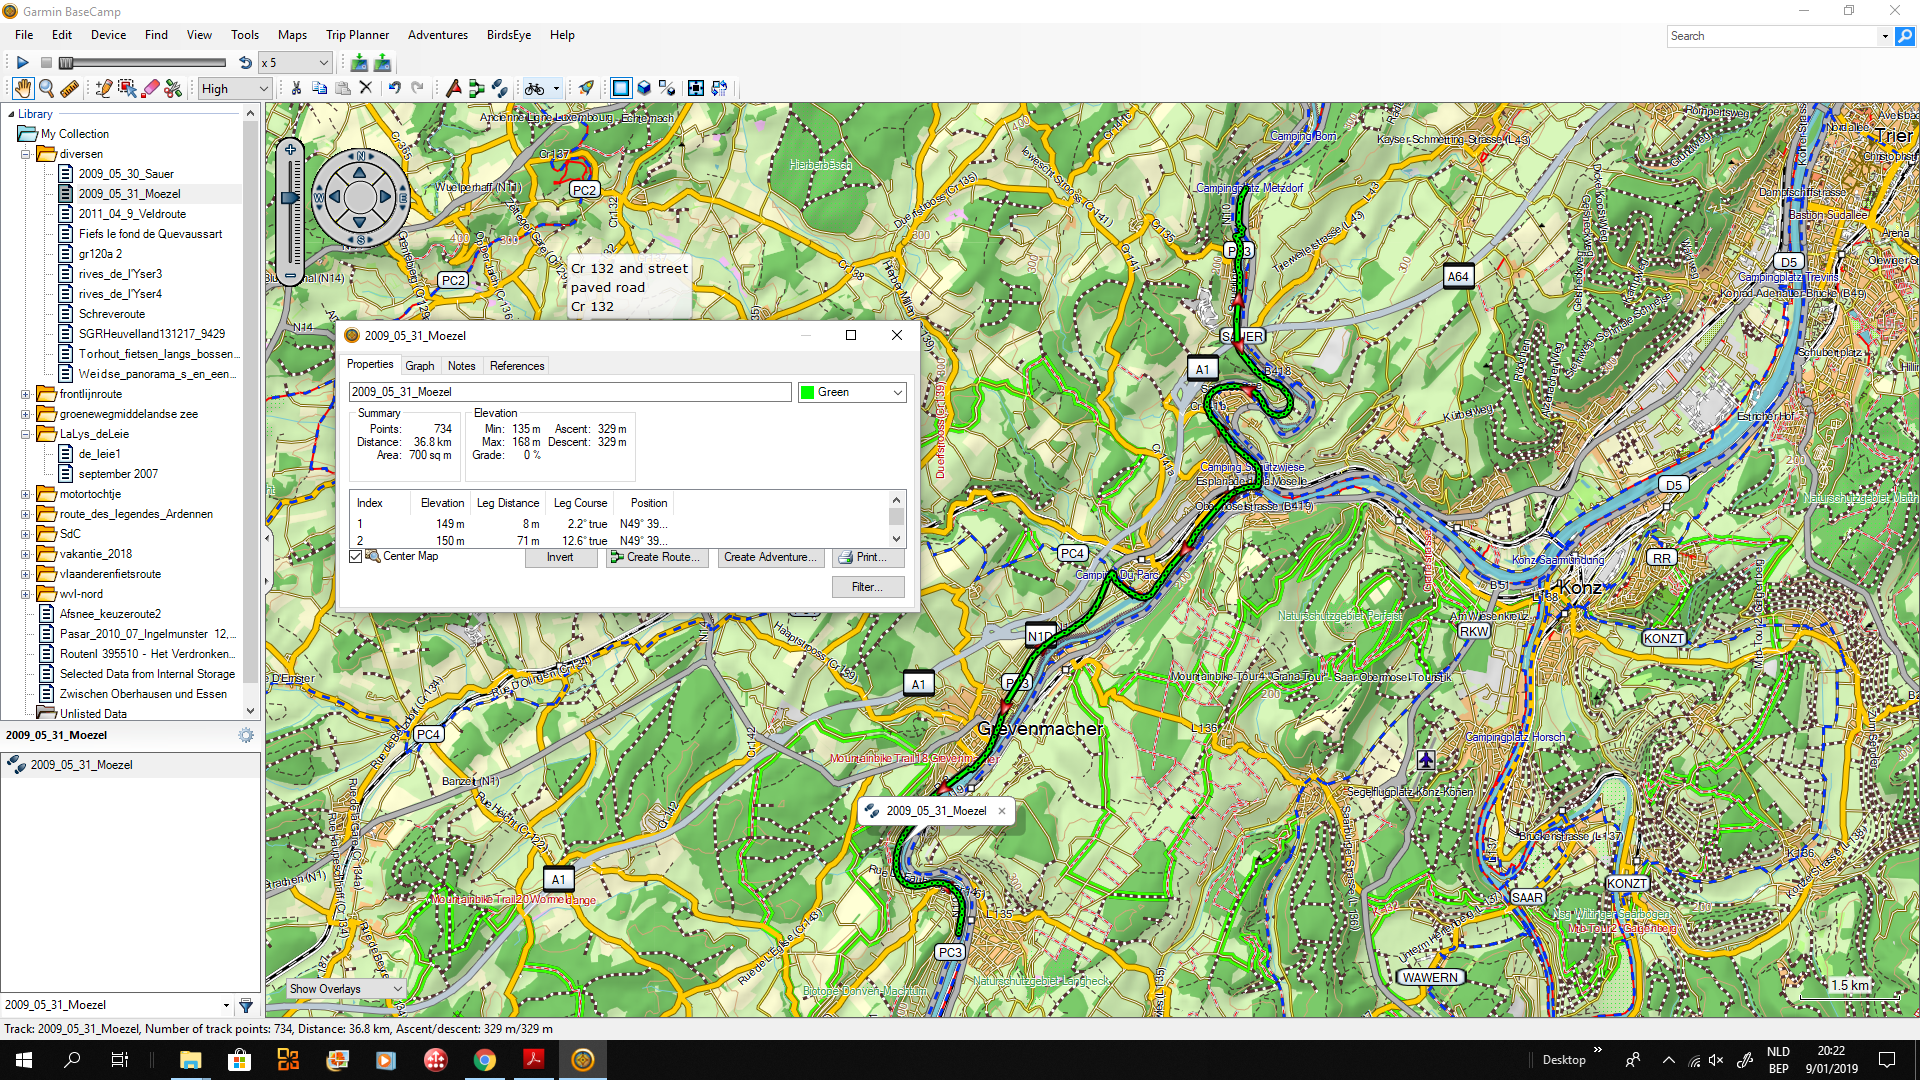Select the Hand pan tool

pyautogui.click(x=23, y=88)
